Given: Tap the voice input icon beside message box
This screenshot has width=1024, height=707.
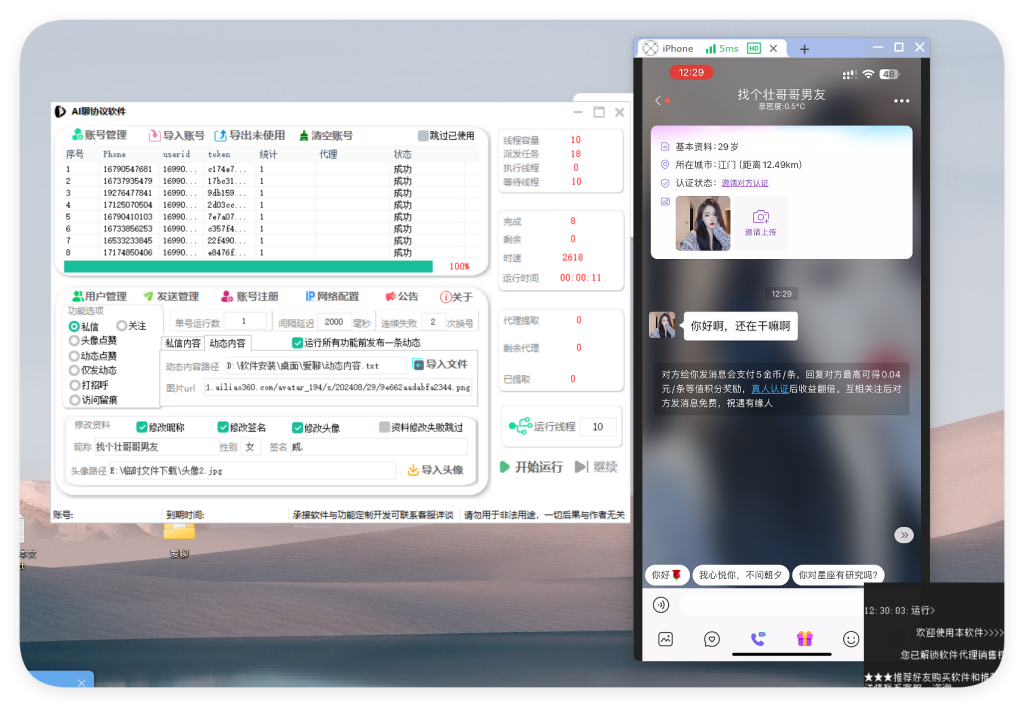Looking at the screenshot, I should pyautogui.click(x=660, y=604).
